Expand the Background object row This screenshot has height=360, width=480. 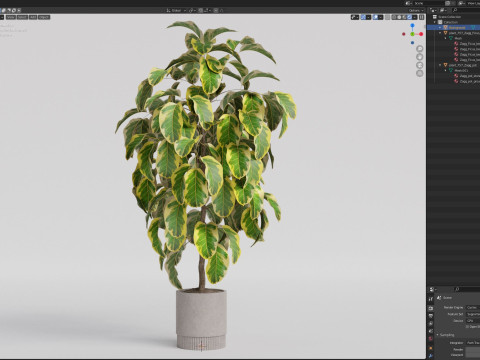pos(440,27)
